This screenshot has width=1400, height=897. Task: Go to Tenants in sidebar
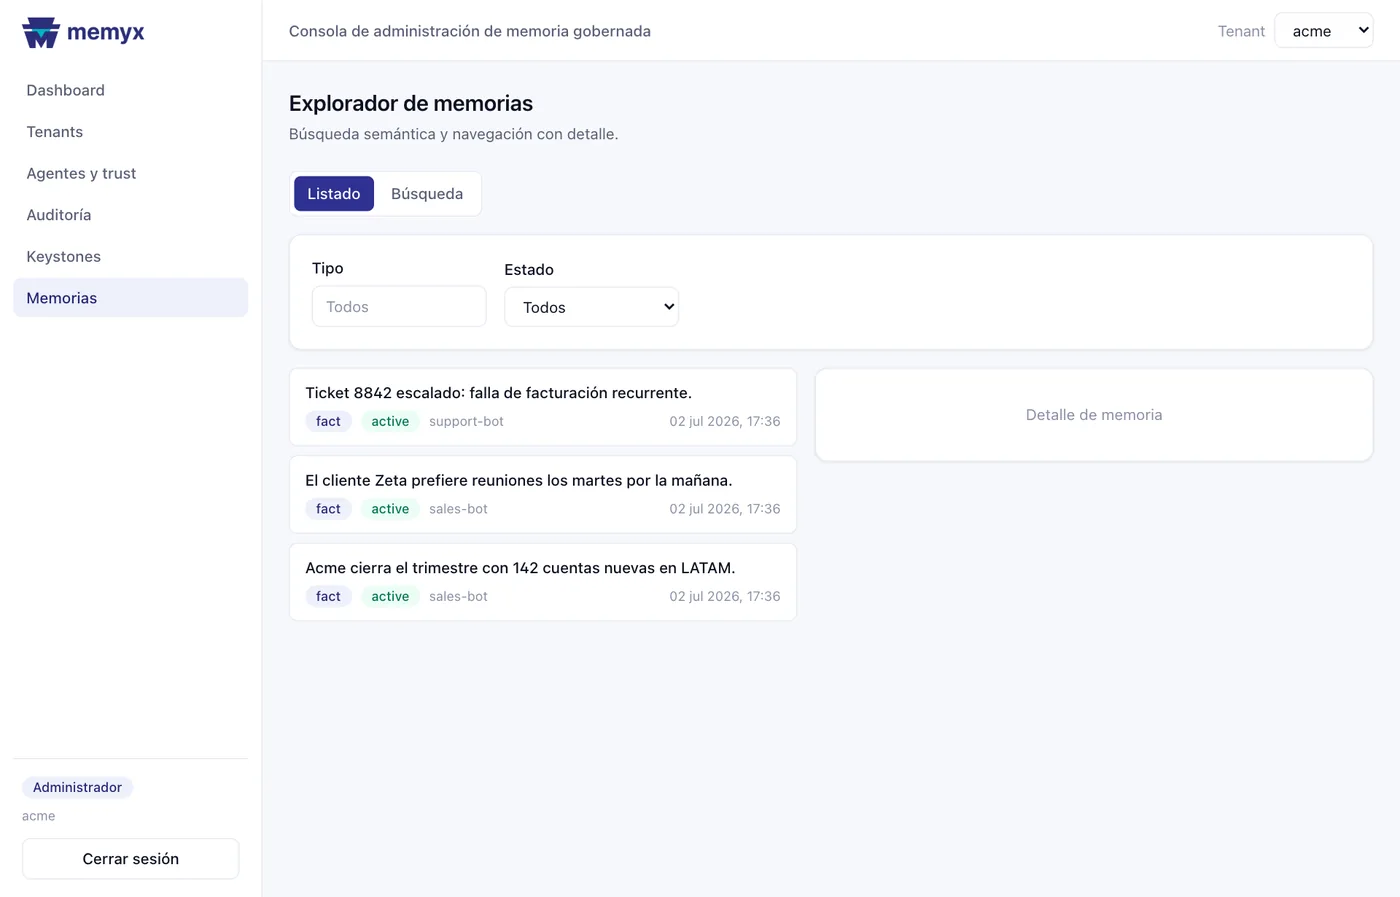(130, 132)
